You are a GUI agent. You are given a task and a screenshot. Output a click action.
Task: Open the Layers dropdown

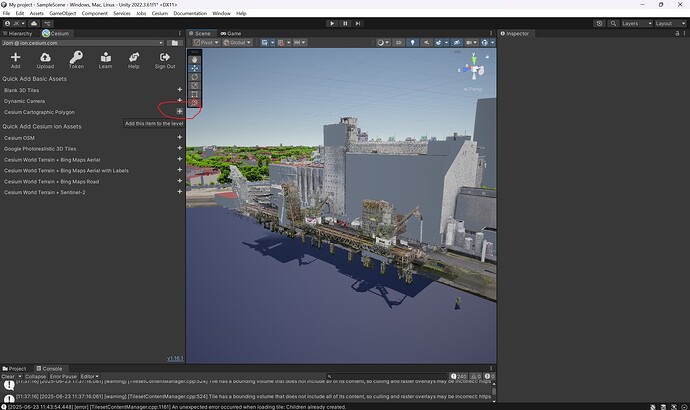coord(636,23)
